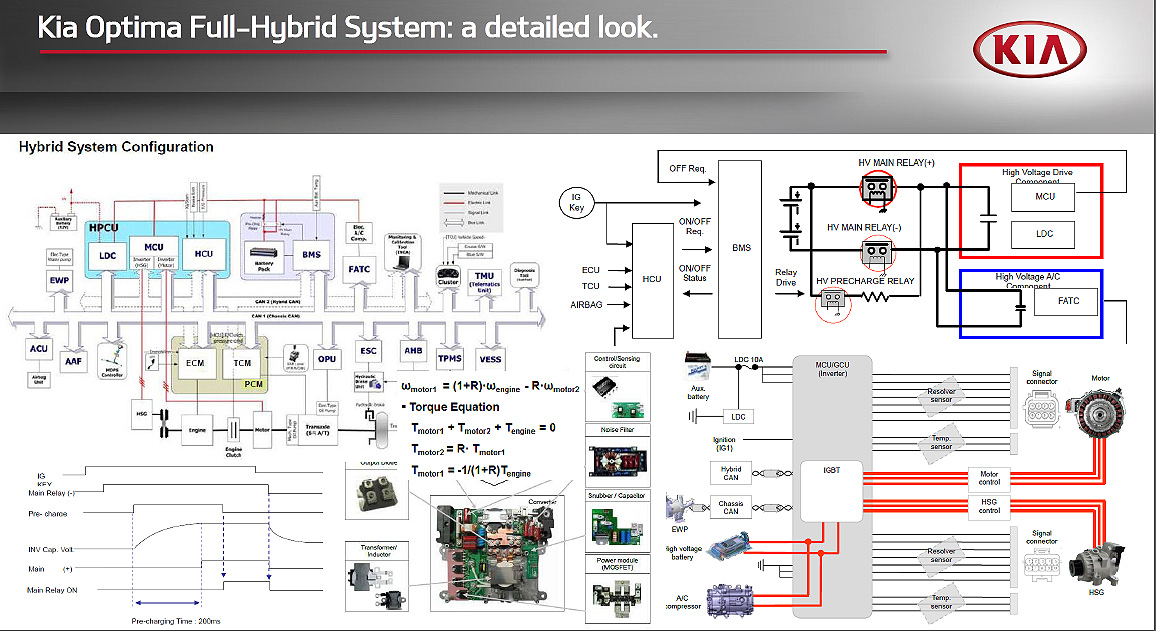Click the Hybrid System Configuration heading

coord(116,147)
